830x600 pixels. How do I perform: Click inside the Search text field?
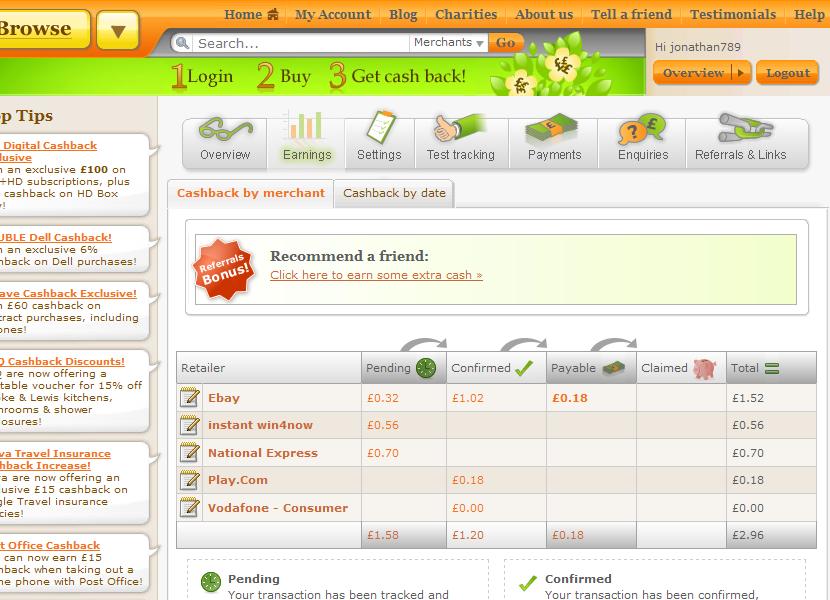[x=300, y=43]
